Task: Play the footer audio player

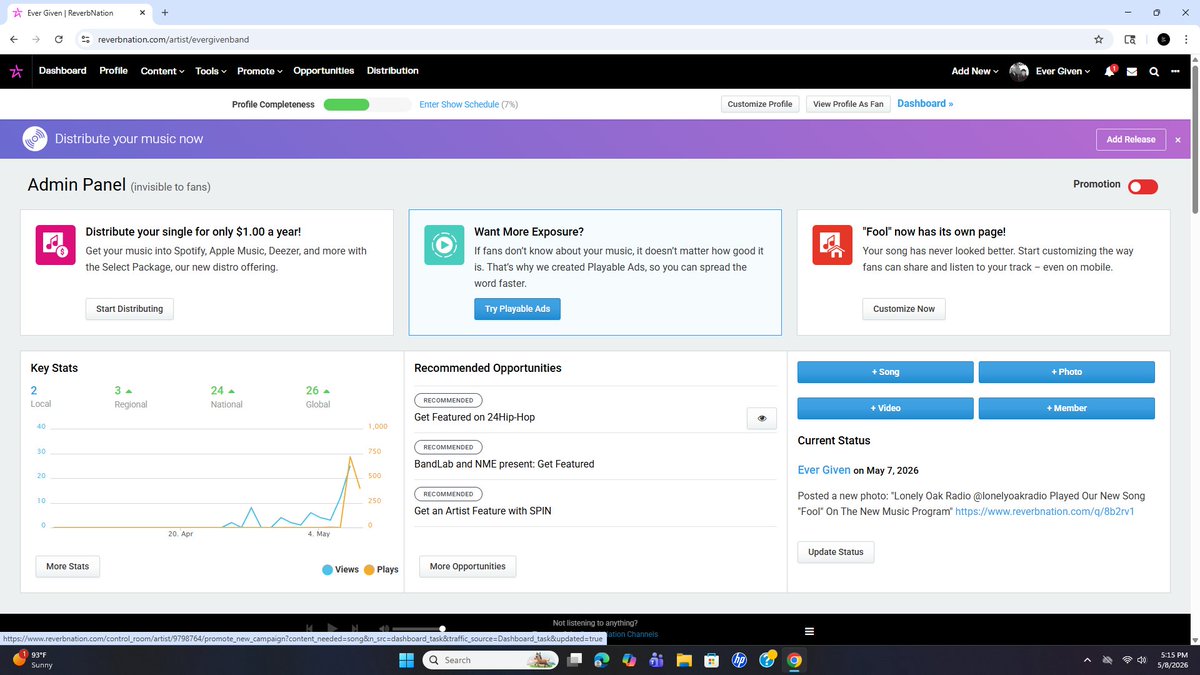Action: point(333,628)
